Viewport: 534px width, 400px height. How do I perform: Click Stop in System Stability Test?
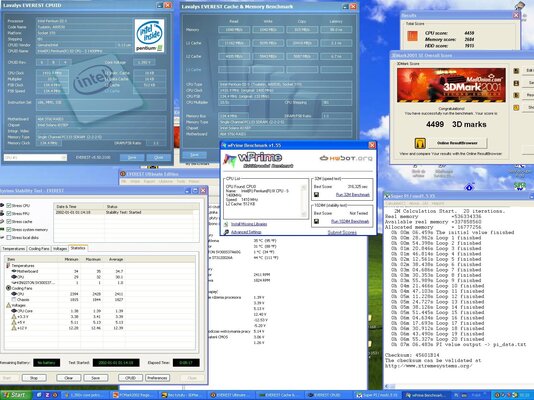[x=34, y=378]
